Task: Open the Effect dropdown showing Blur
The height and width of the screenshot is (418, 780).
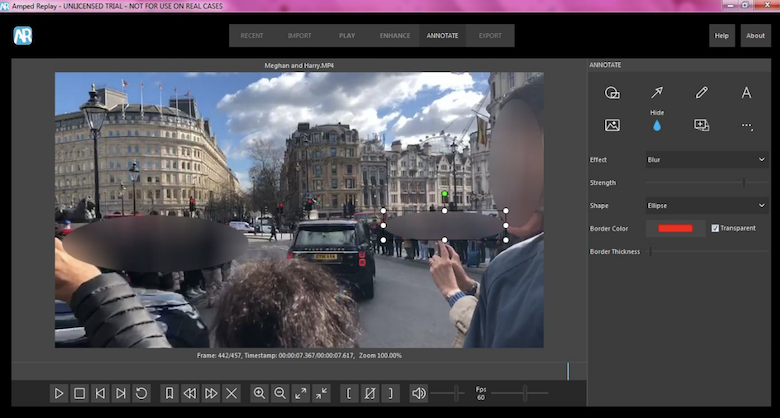Action: pos(706,160)
